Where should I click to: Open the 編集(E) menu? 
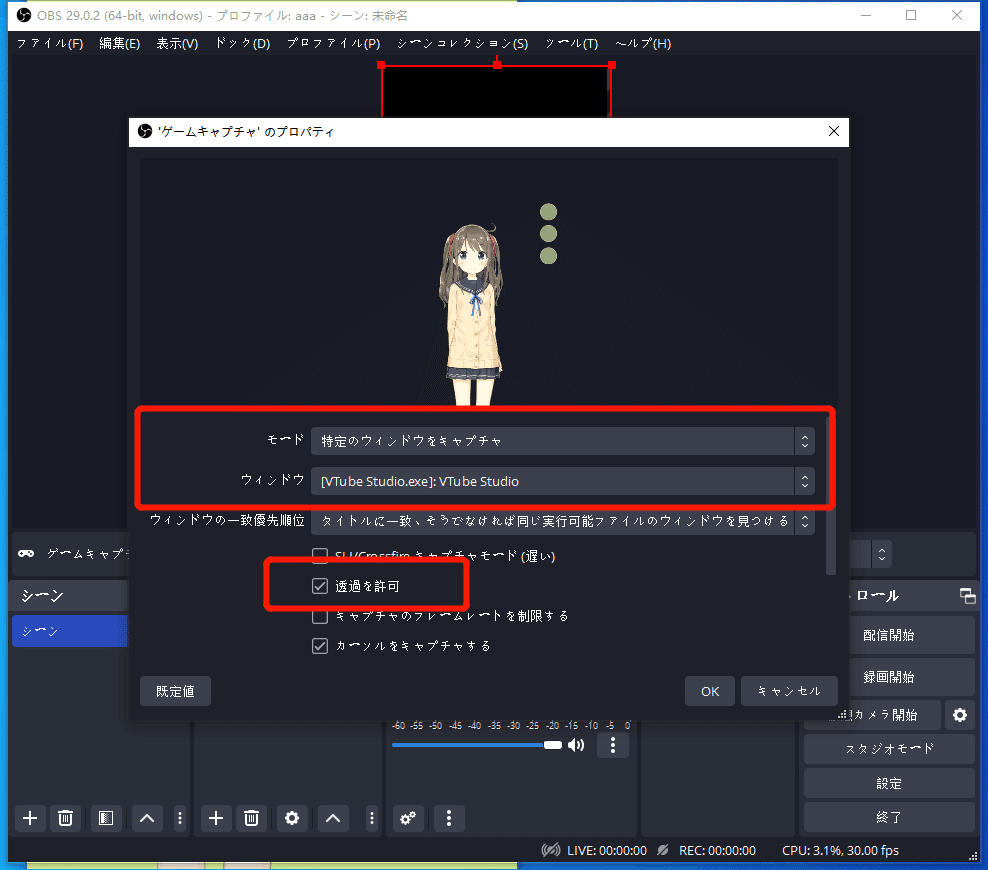pos(120,43)
